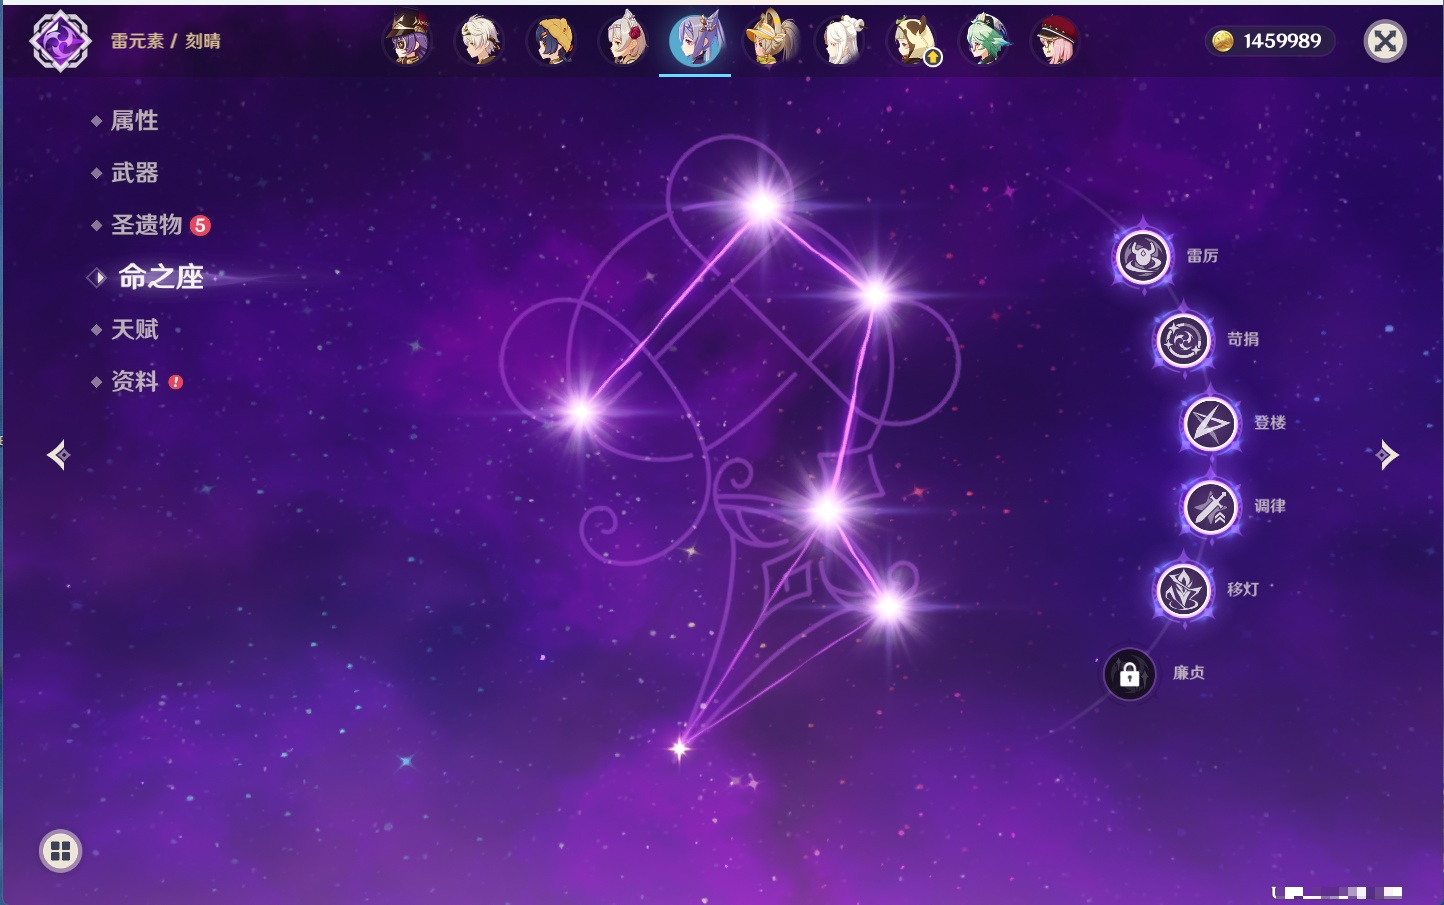Screen dimensions: 1444x905
Task: Click the 雷厉 label text
Action: tap(1202, 256)
